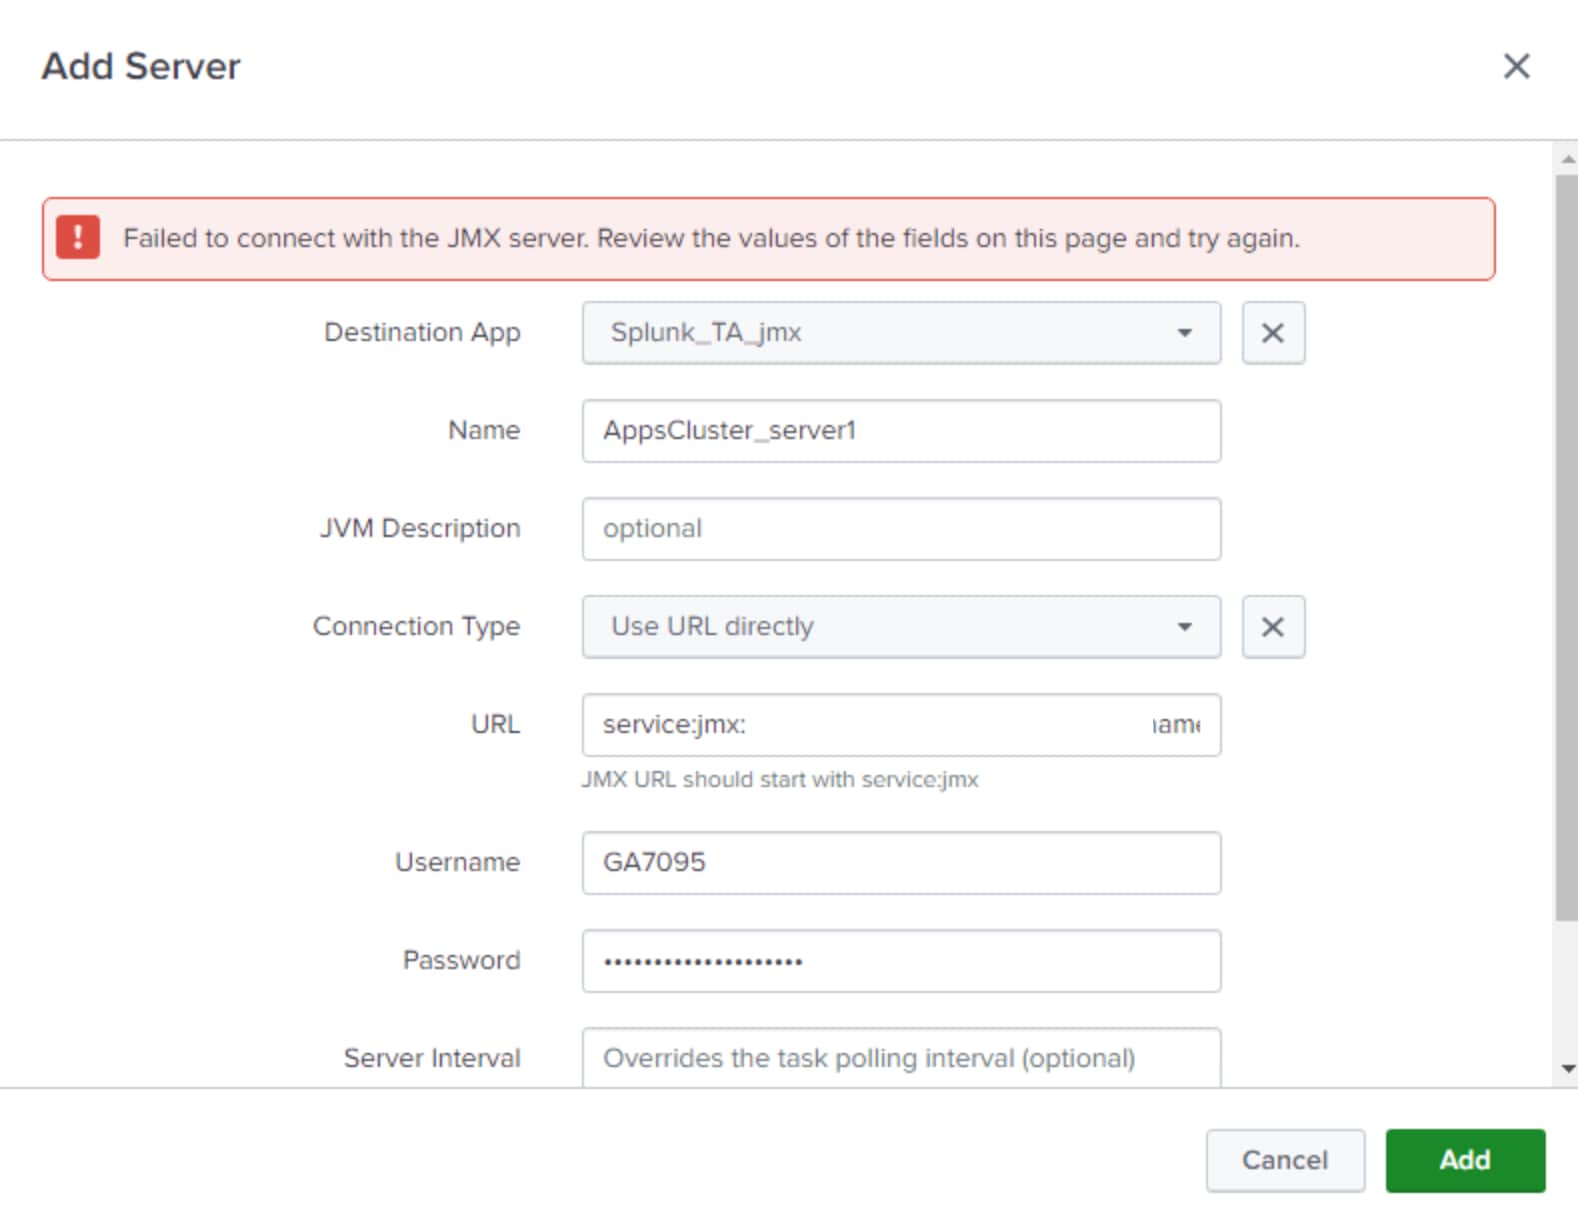Click the Add button

[1465, 1160]
